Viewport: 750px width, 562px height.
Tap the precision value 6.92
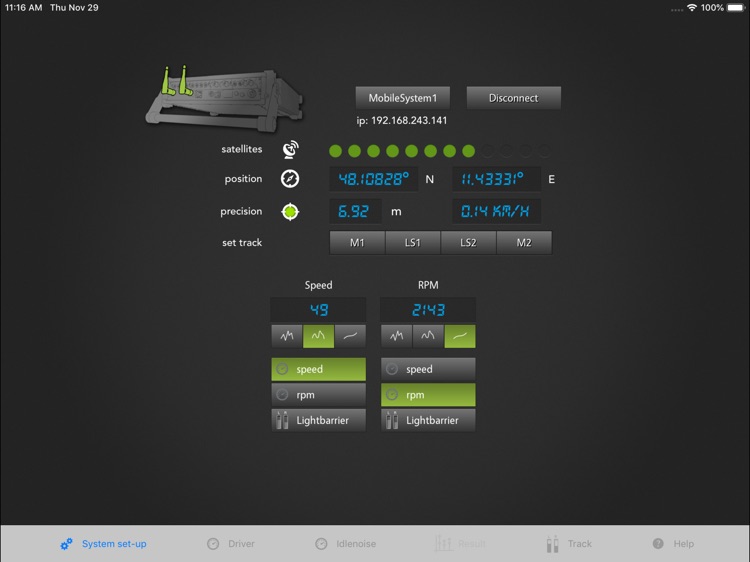(x=355, y=211)
